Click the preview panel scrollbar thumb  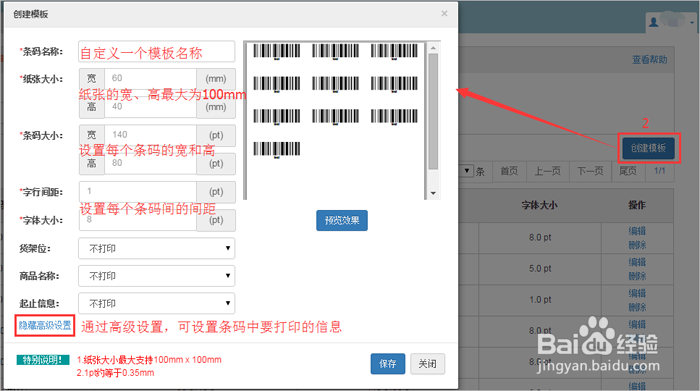tap(433, 112)
